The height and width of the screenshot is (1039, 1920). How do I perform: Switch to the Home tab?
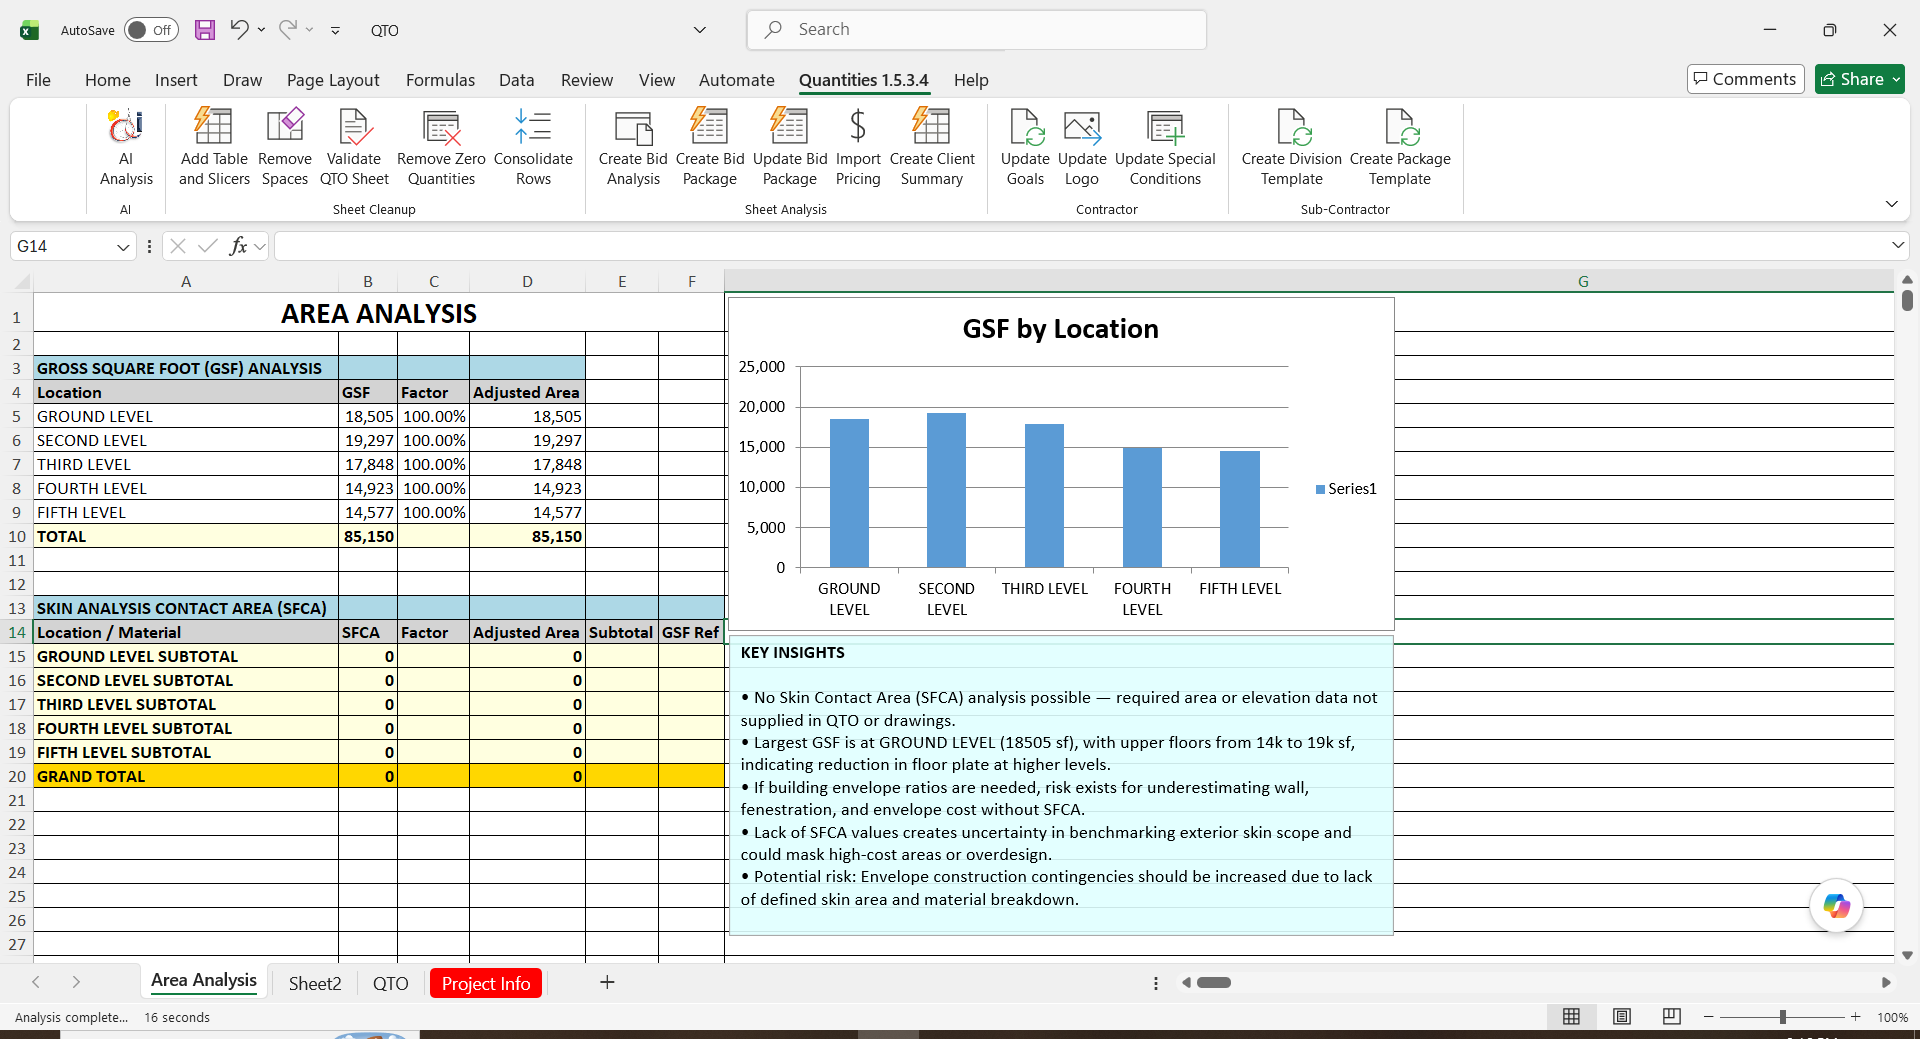tap(108, 80)
